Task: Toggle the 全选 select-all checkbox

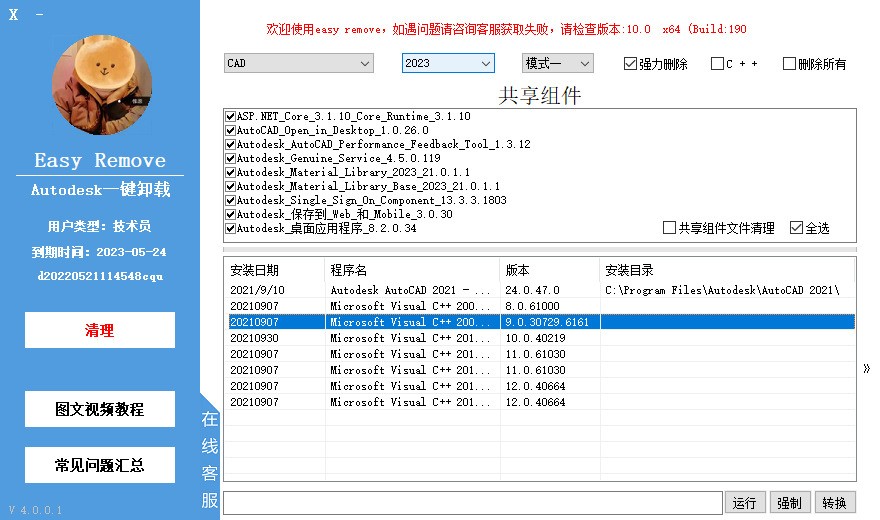Action: 796,228
